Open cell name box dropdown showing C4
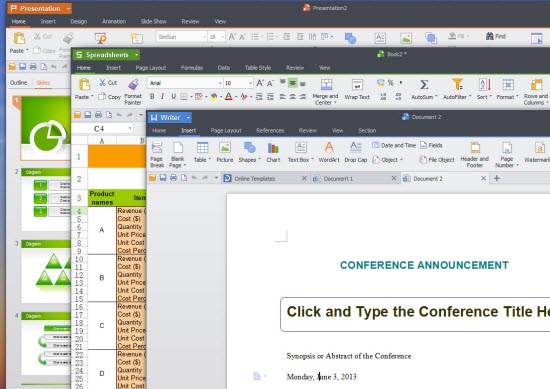Viewport: 550px width, 389px height. pos(130,128)
